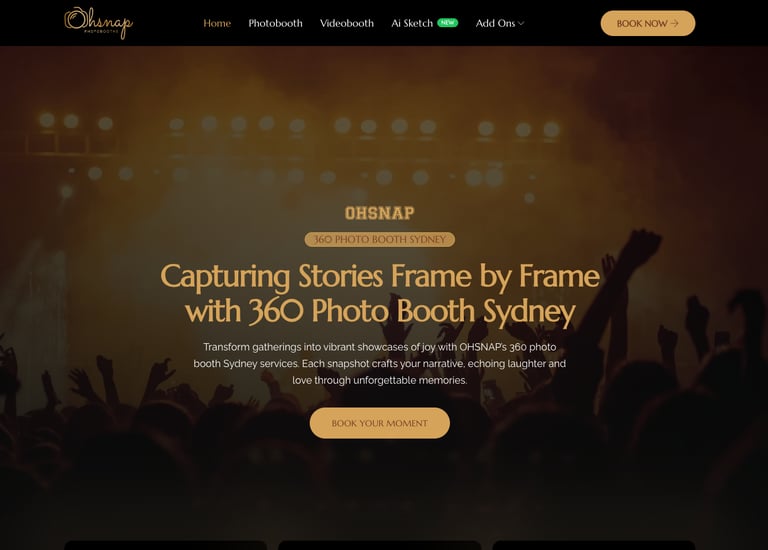Open the Photobooth menu item

[x=275, y=23]
